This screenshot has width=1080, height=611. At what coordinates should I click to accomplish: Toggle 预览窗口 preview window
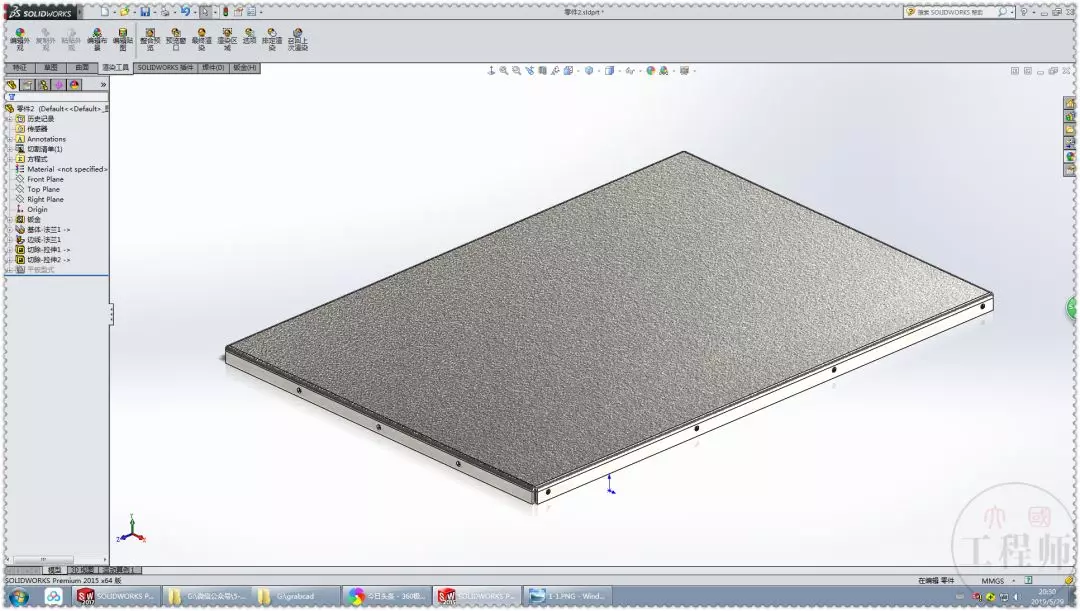click(176, 40)
